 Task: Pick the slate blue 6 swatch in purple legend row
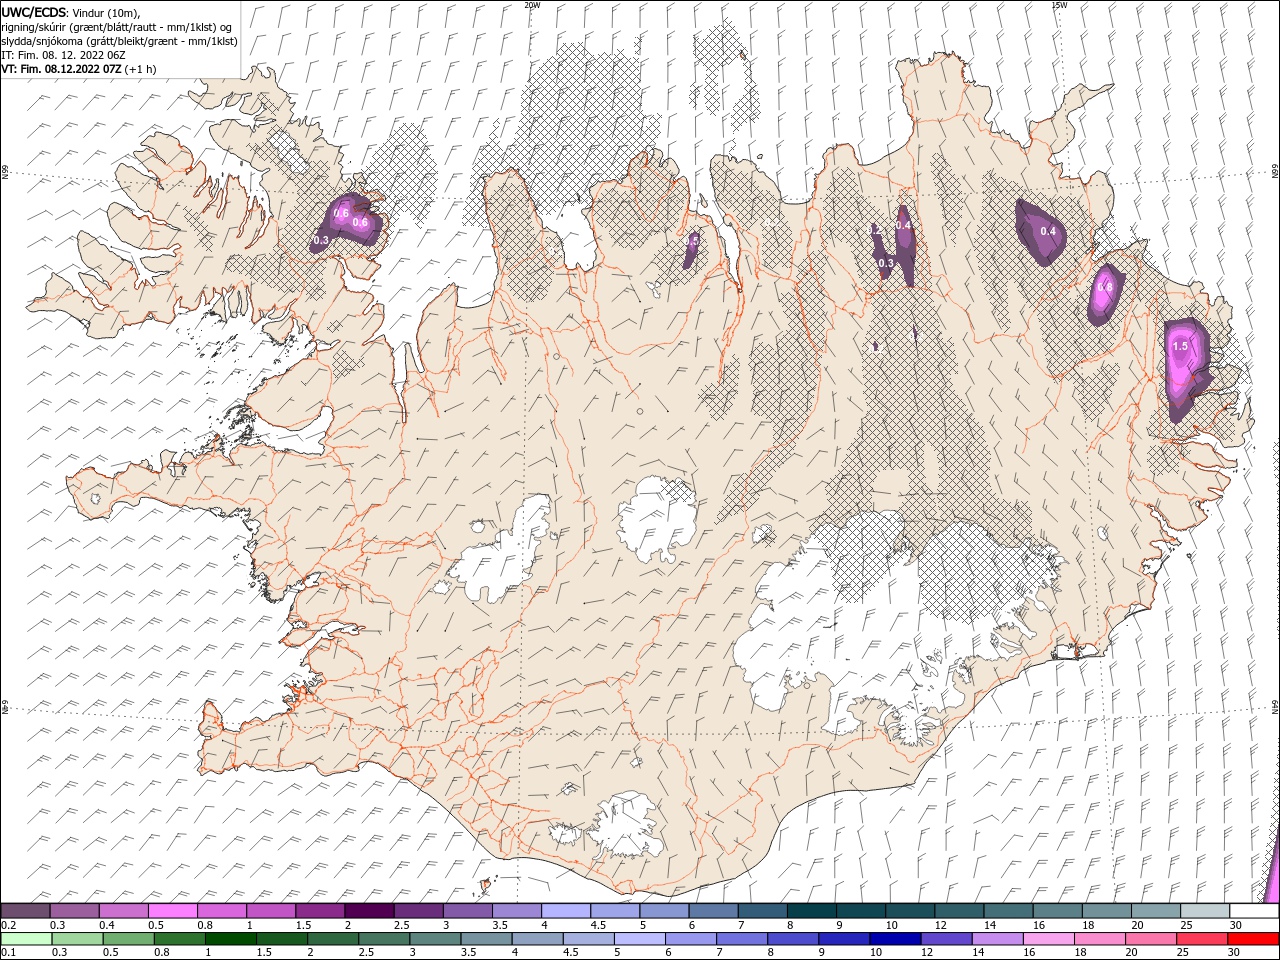pyautogui.click(x=713, y=911)
